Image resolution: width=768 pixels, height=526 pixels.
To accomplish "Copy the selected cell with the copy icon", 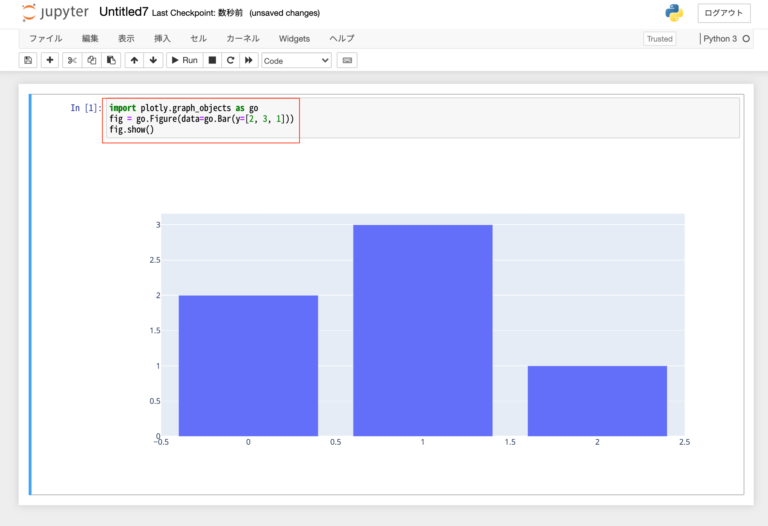I will coord(92,60).
